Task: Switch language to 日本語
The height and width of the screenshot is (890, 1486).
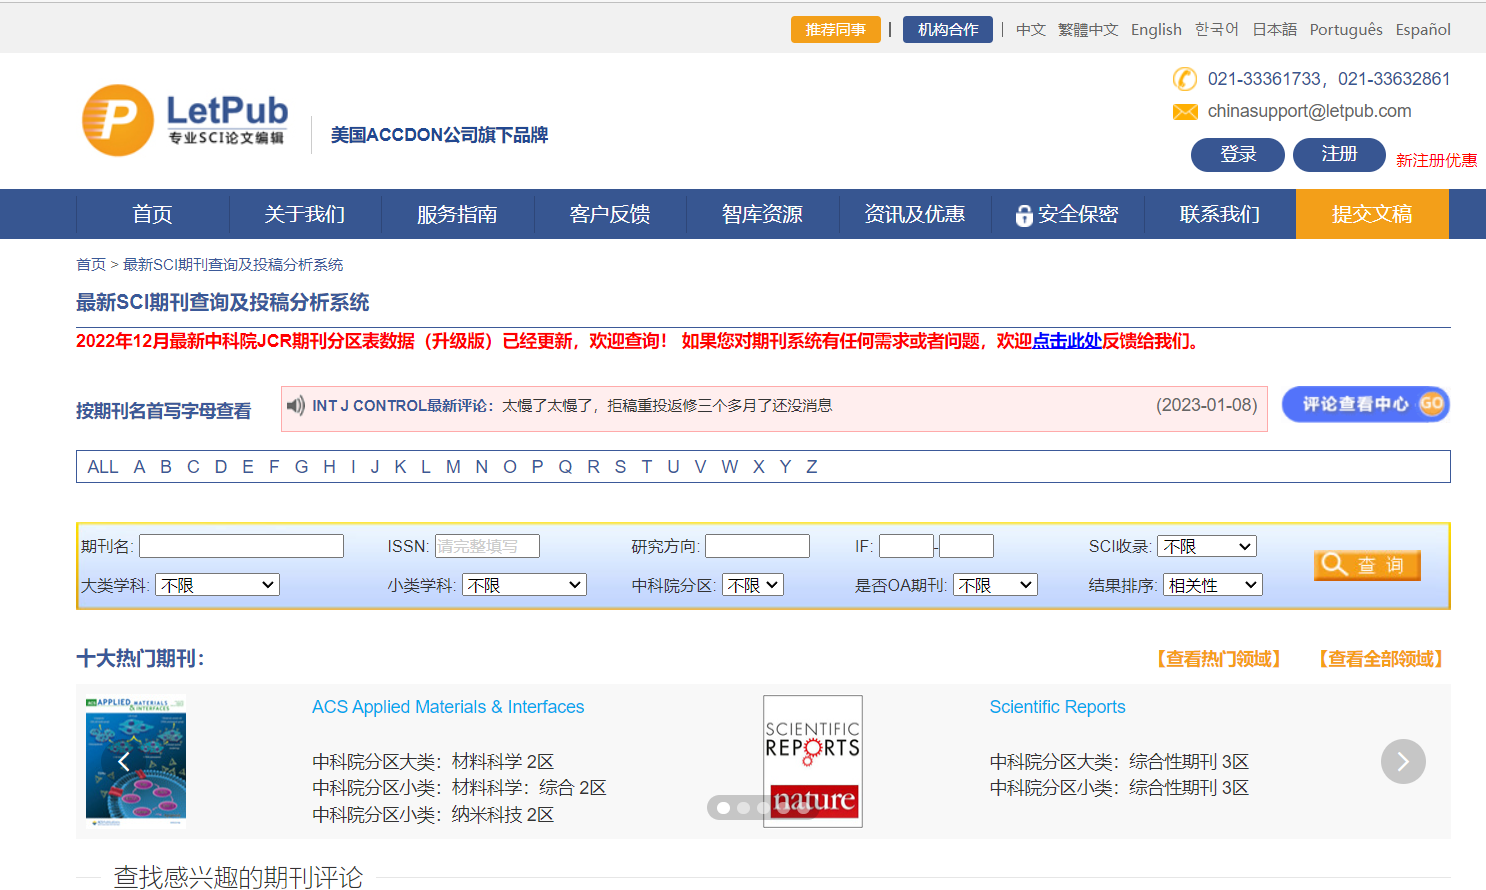Action: [1275, 30]
